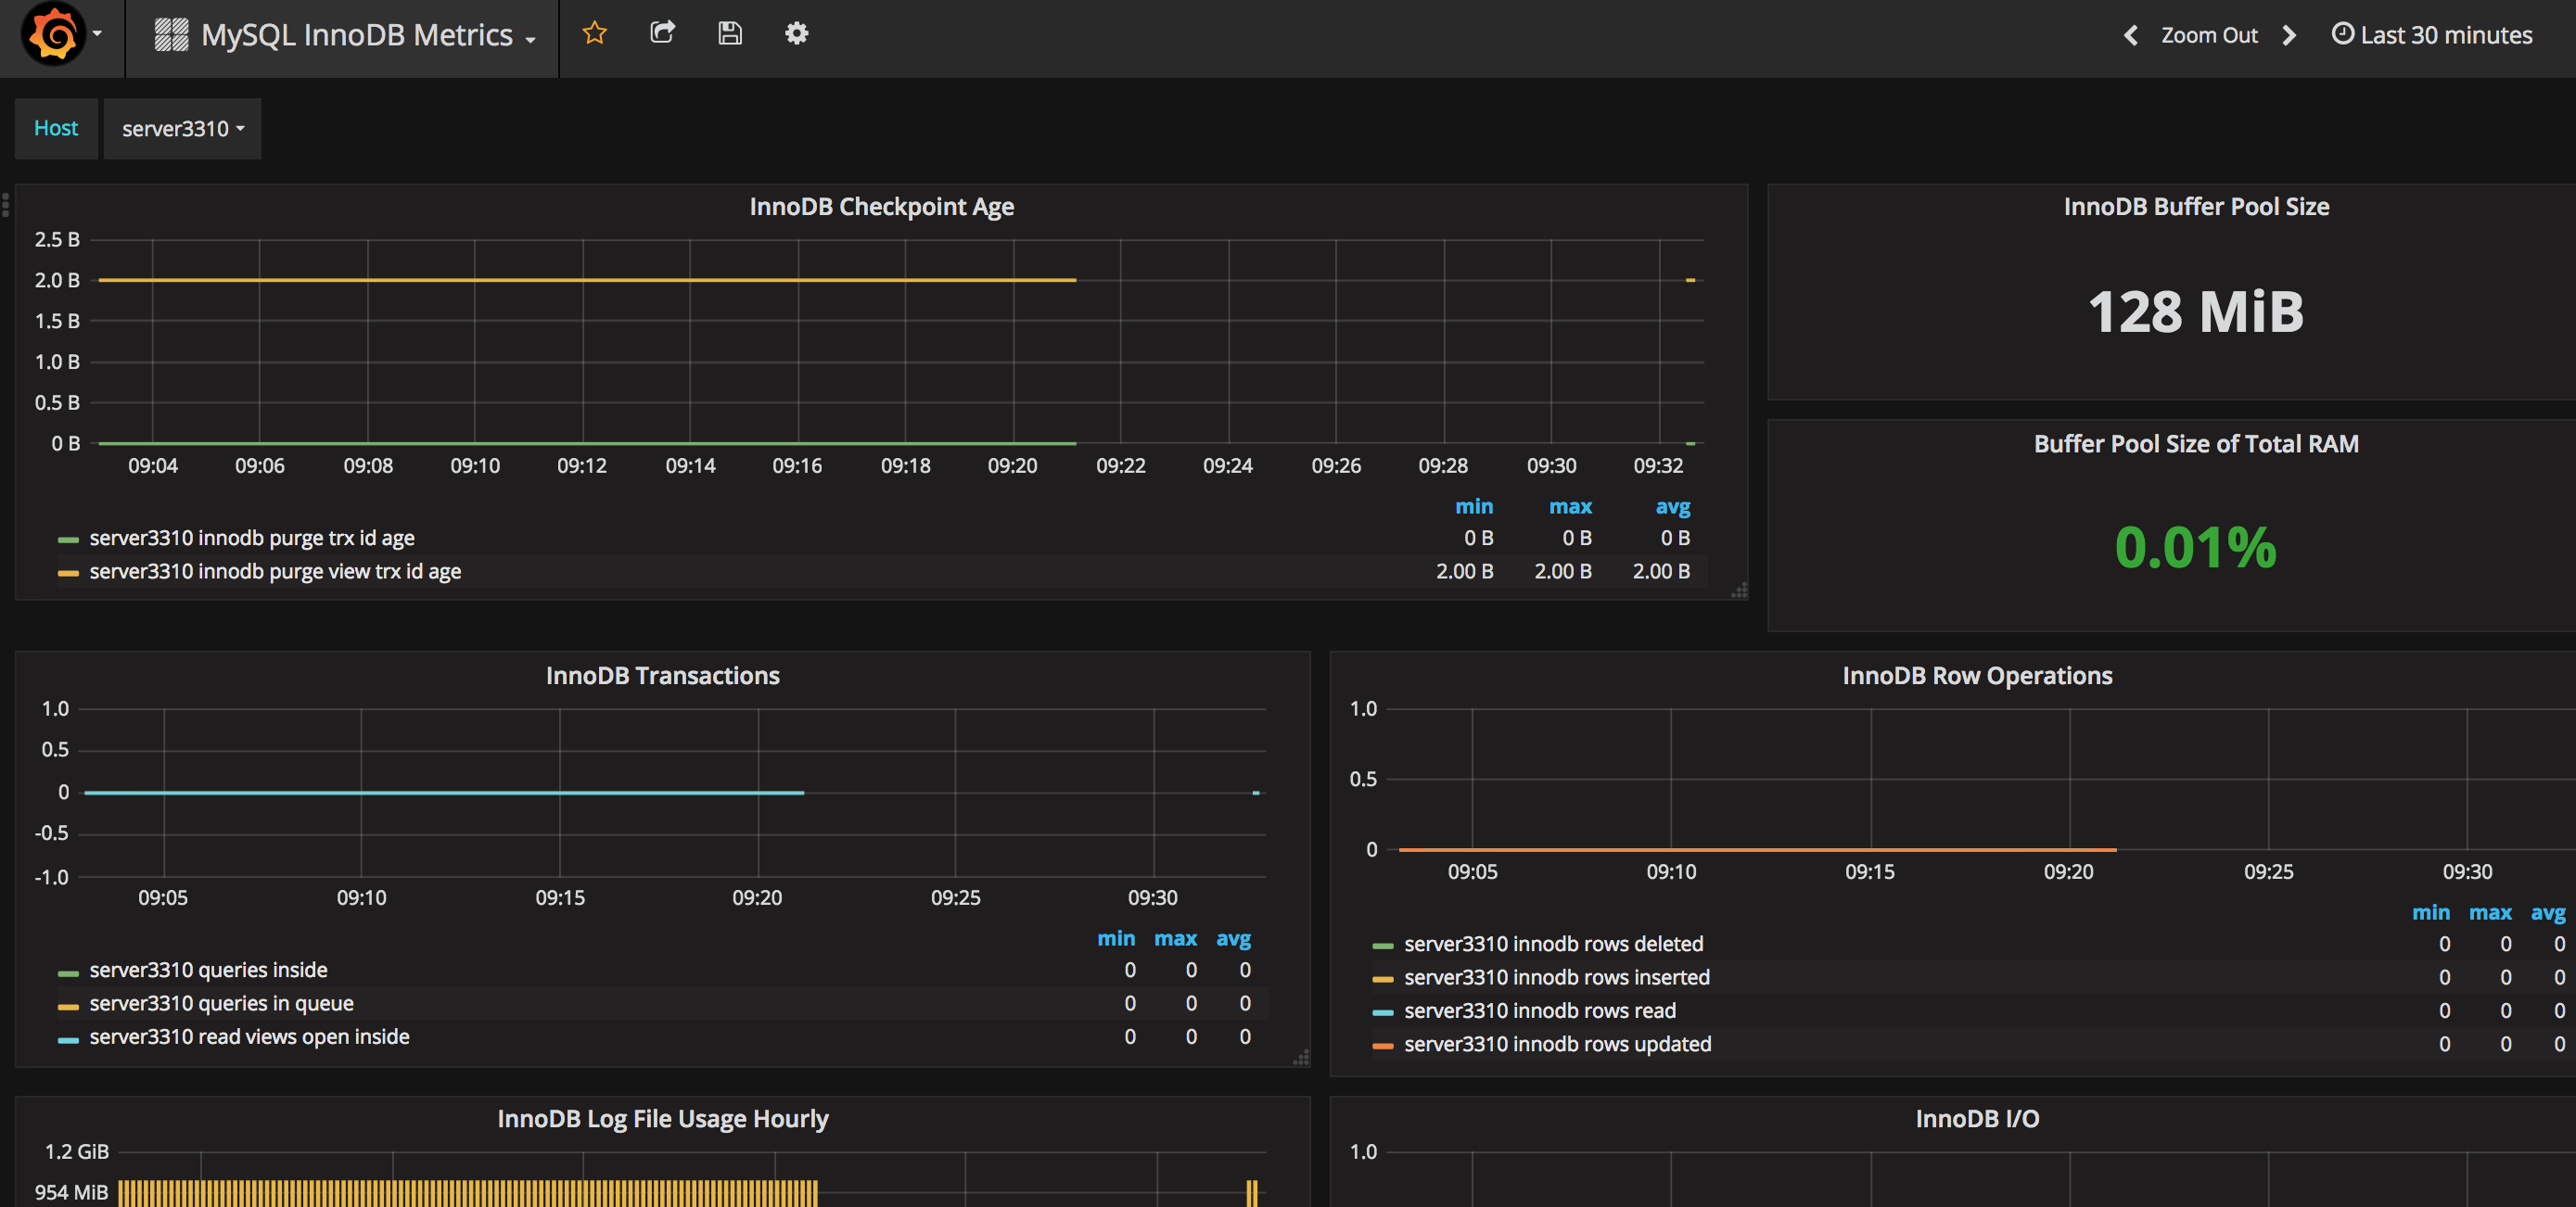
Task: Sort Checkpoint Age legend by min
Action: point(1474,506)
